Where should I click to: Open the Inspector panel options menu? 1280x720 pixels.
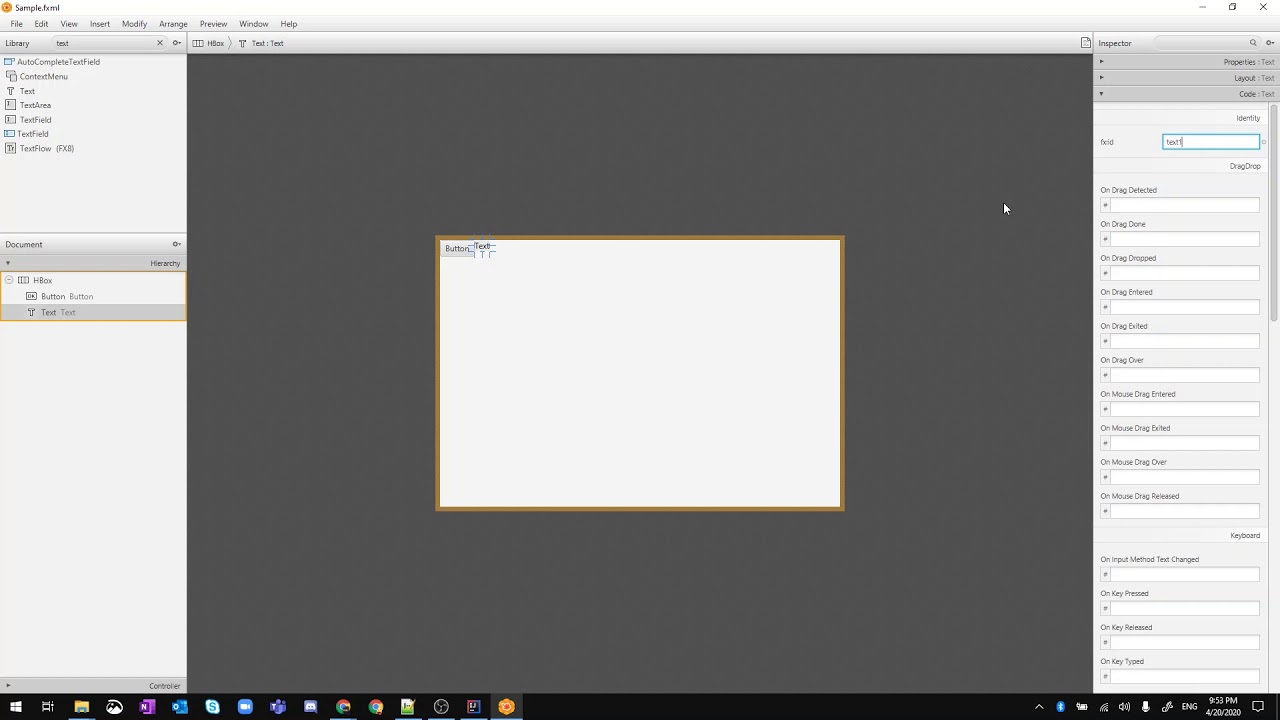tap(1270, 43)
